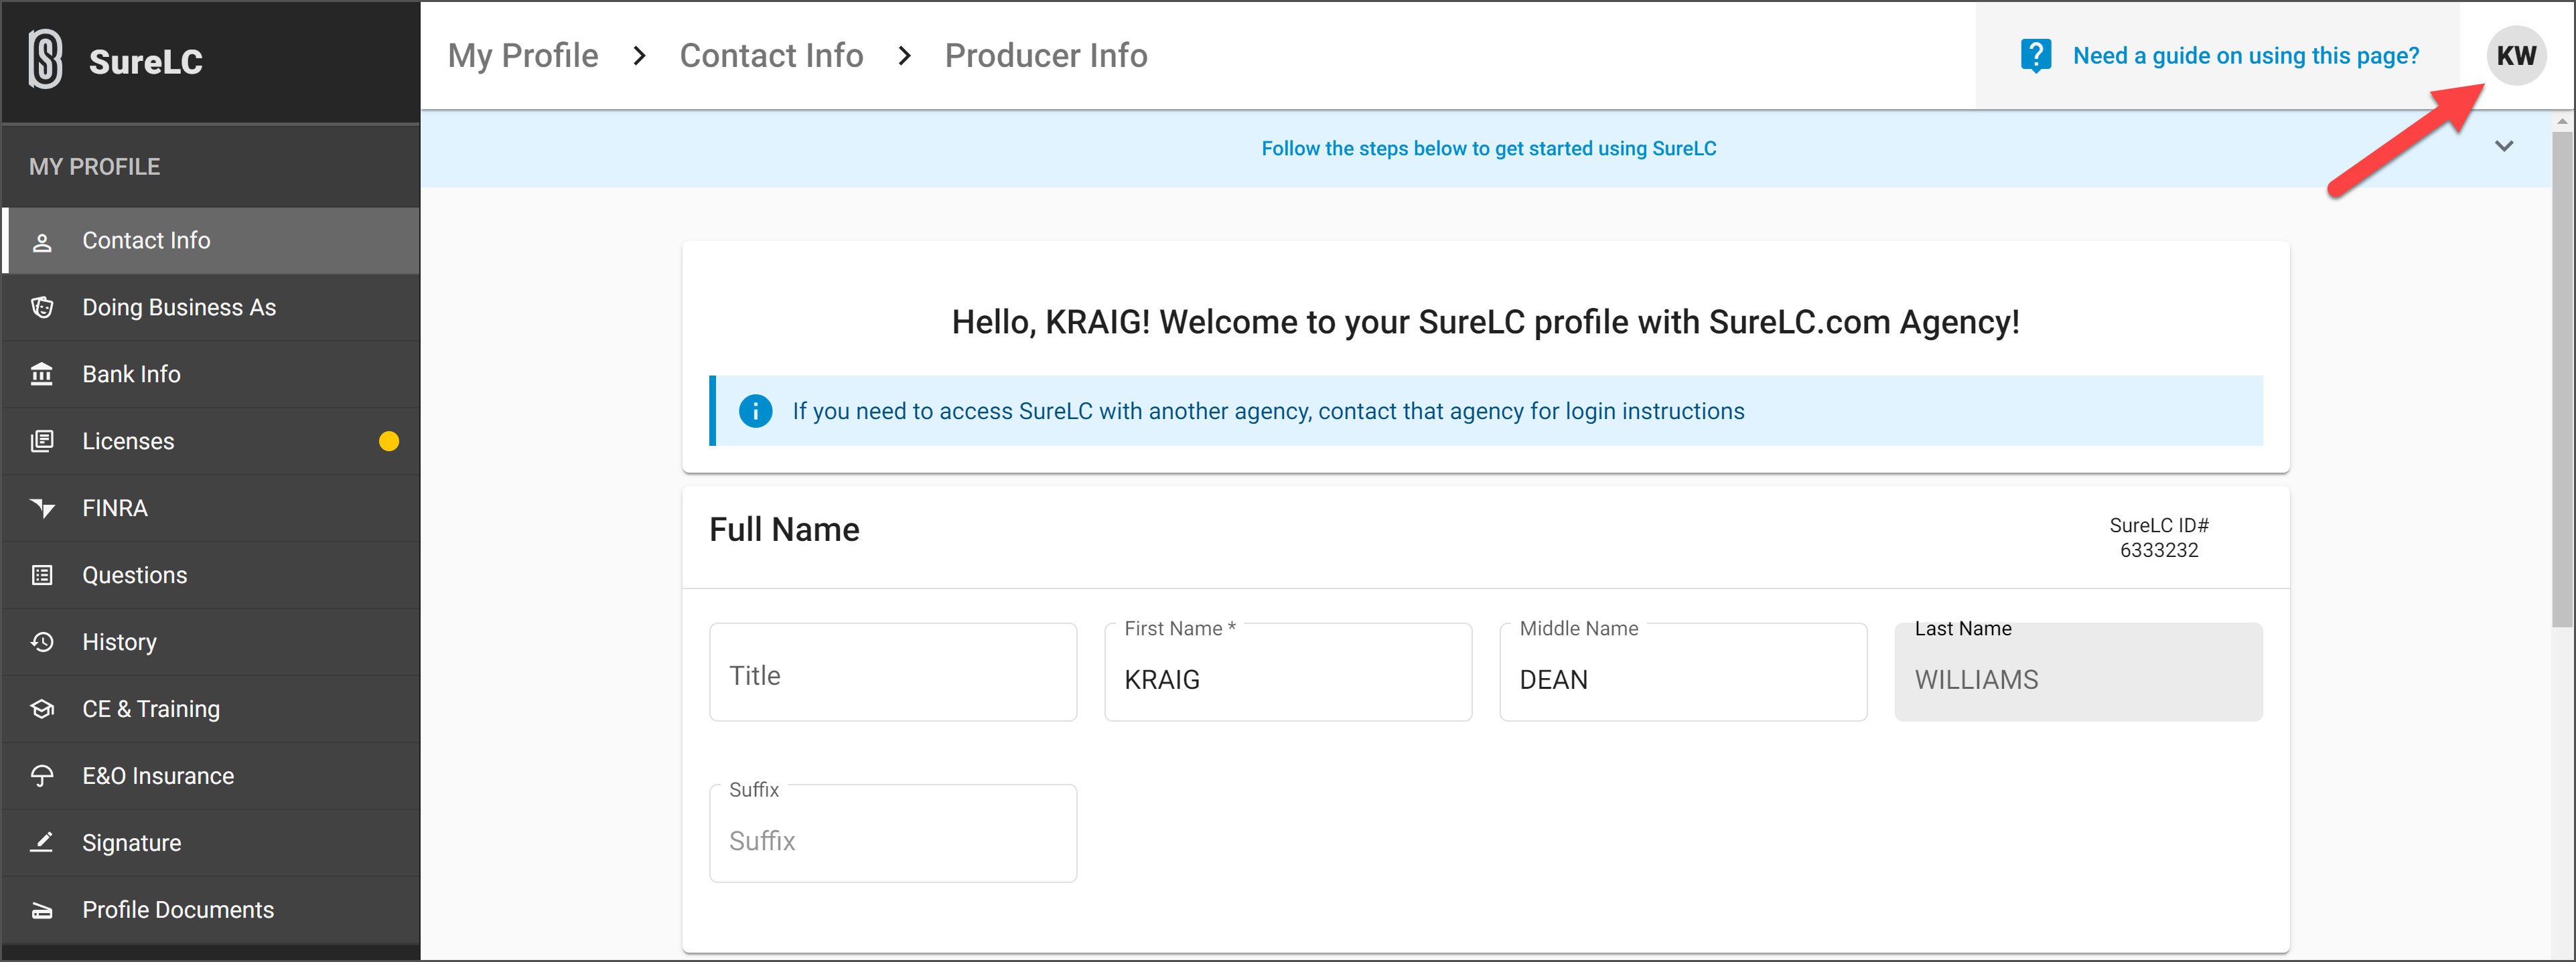
Task: Click the MY PROFILE sidebar heading
Action: click(x=94, y=167)
